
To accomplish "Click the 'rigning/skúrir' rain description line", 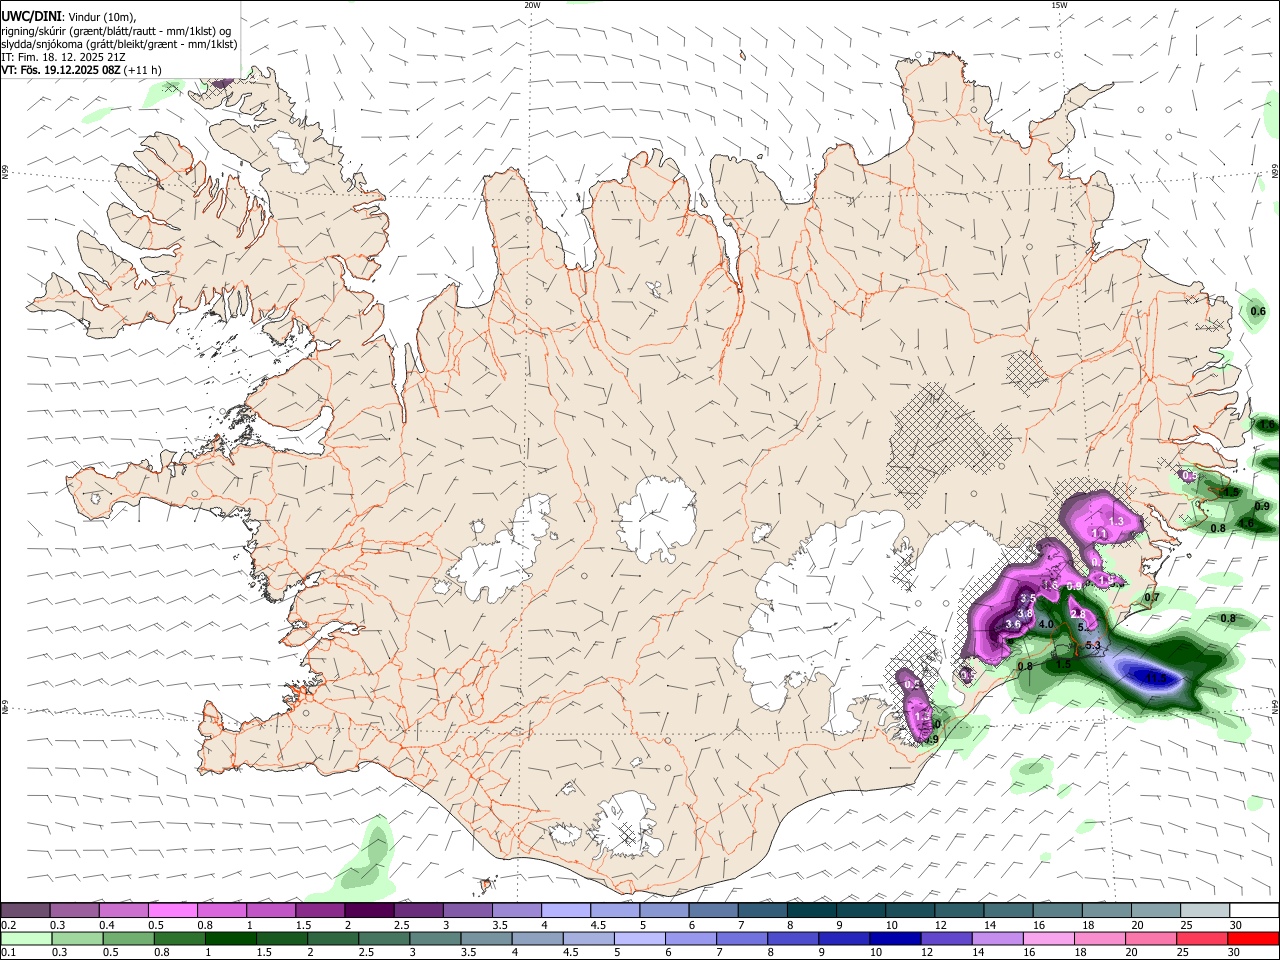I will pos(115,30).
